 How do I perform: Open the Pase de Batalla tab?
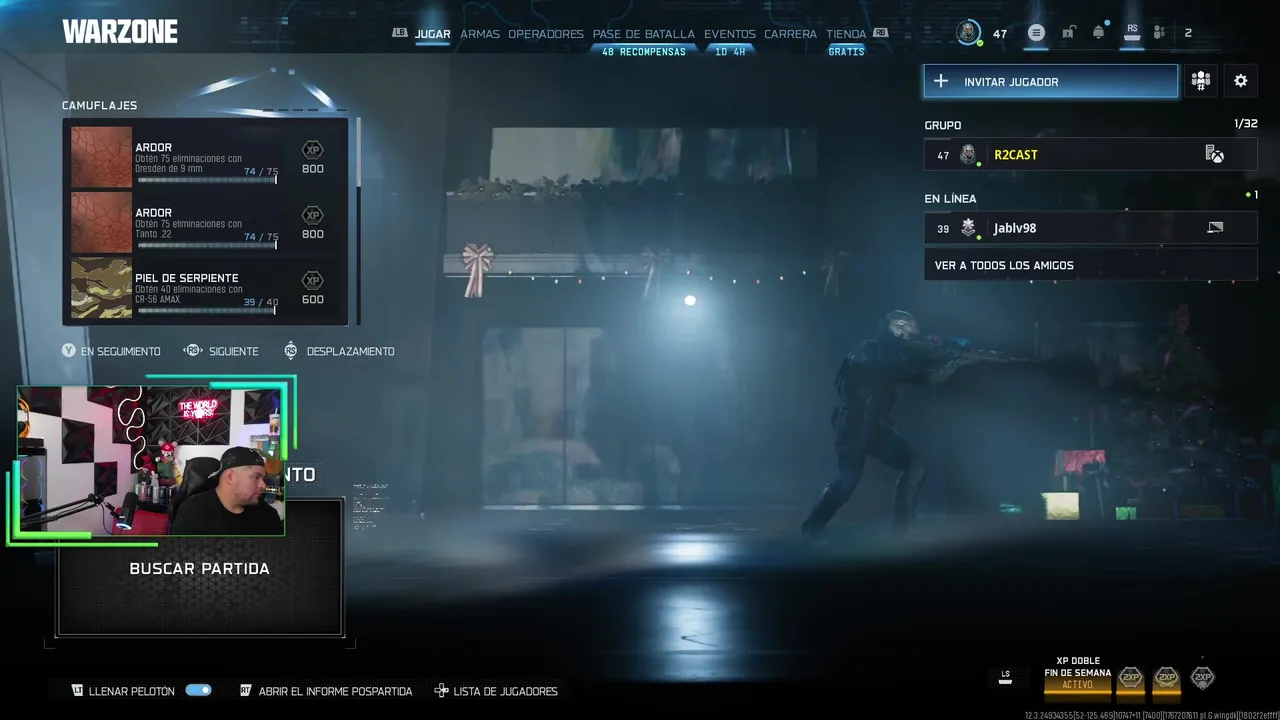coord(644,34)
